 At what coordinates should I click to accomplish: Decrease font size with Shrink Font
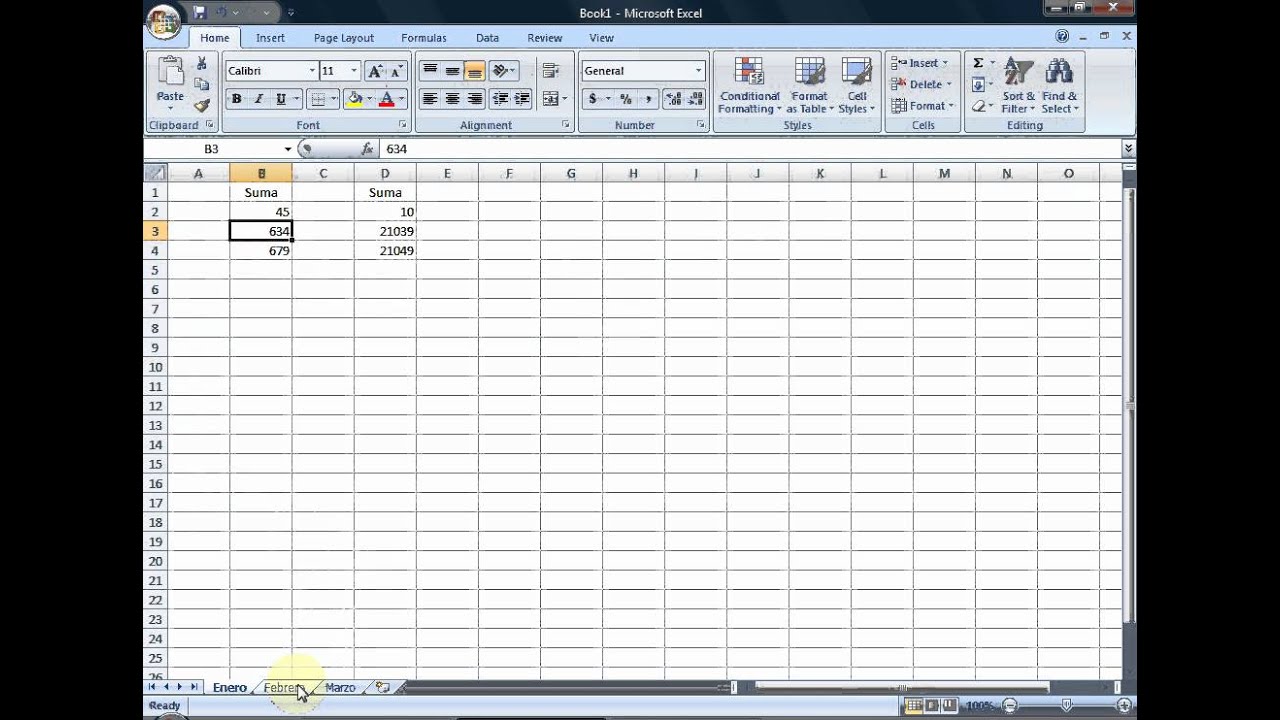pos(396,71)
